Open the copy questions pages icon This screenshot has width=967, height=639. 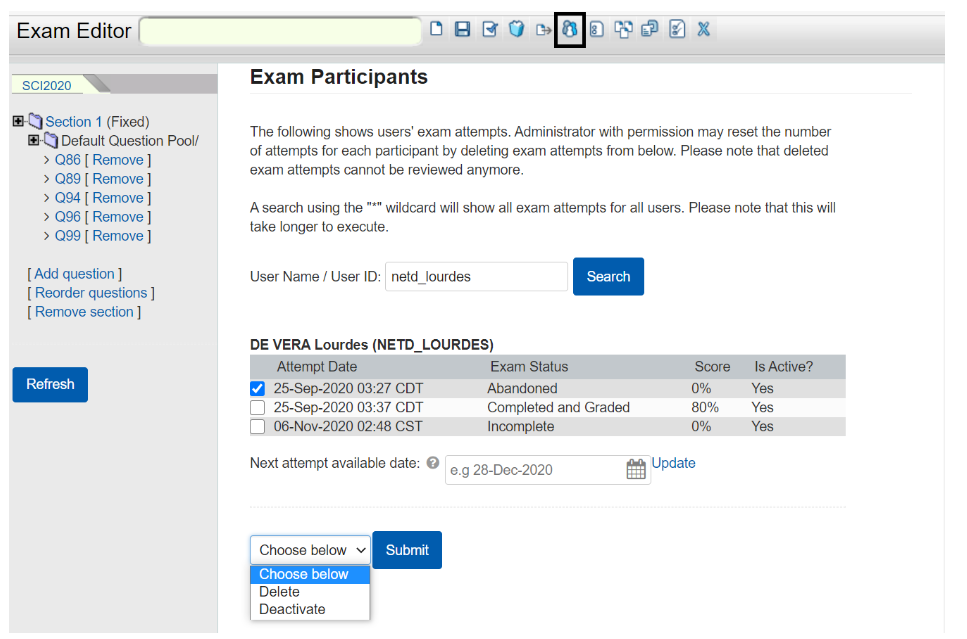(x=622, y=29)
